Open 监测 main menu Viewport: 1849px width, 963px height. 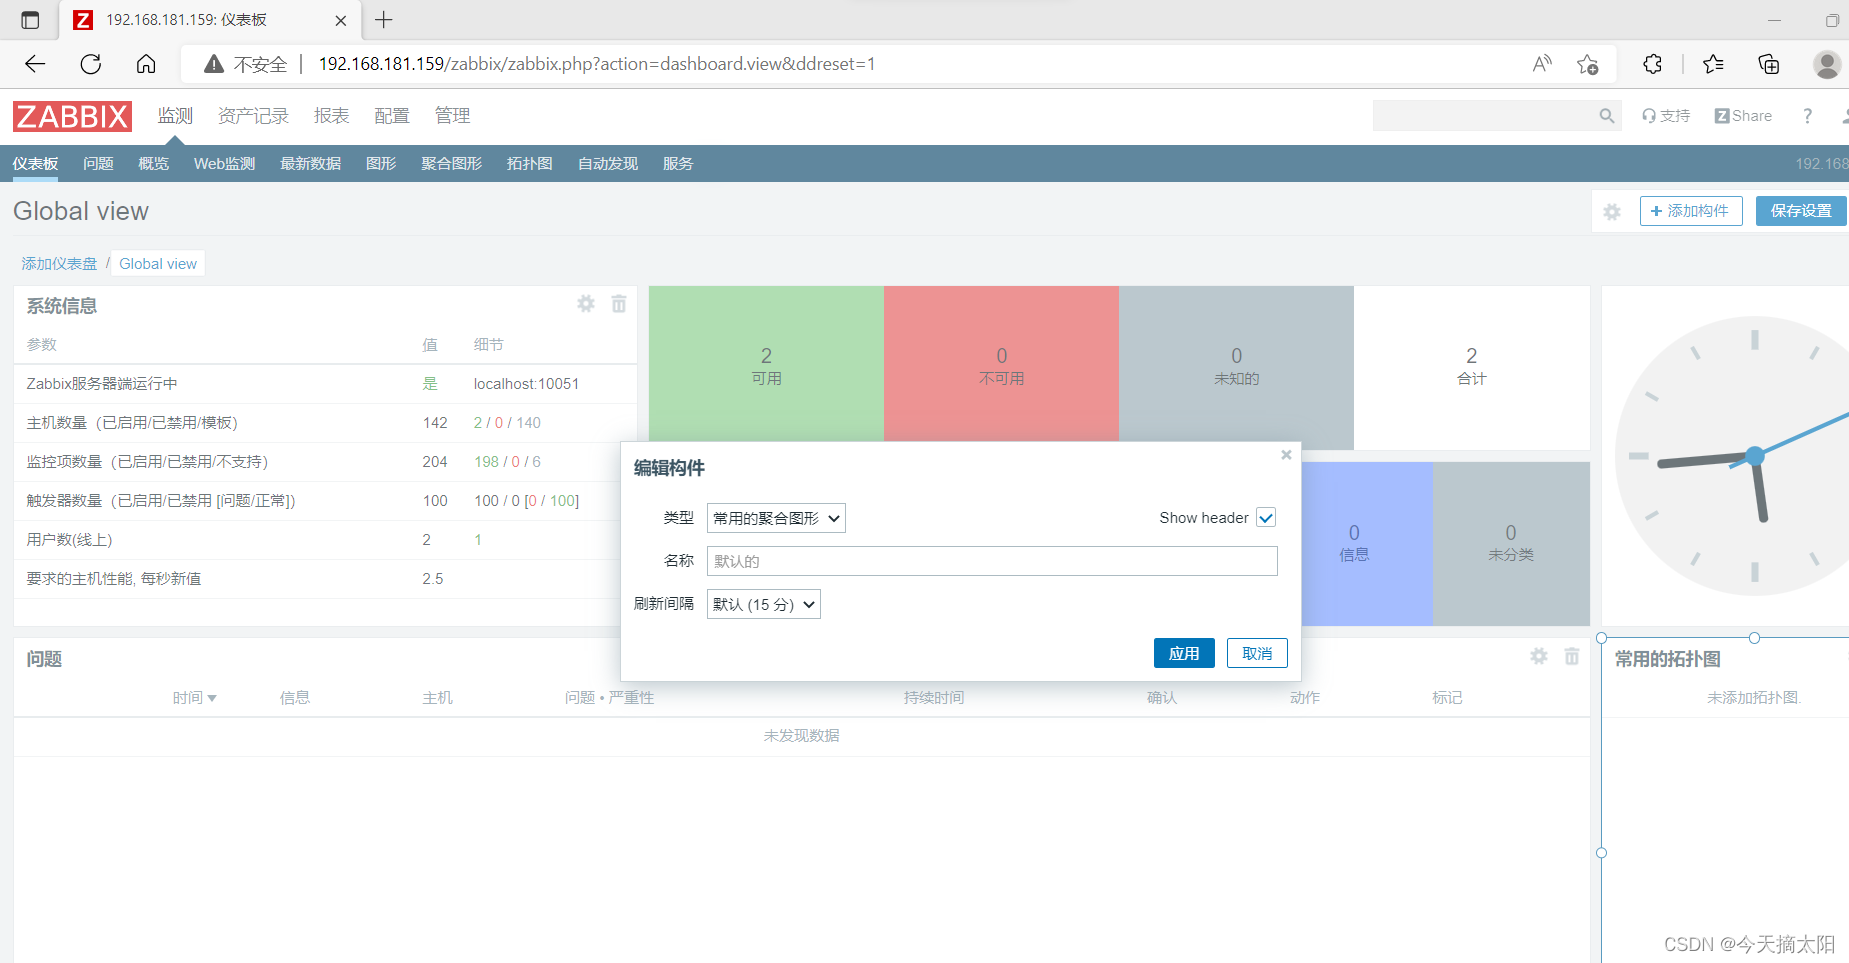click(x=175, y=116)
